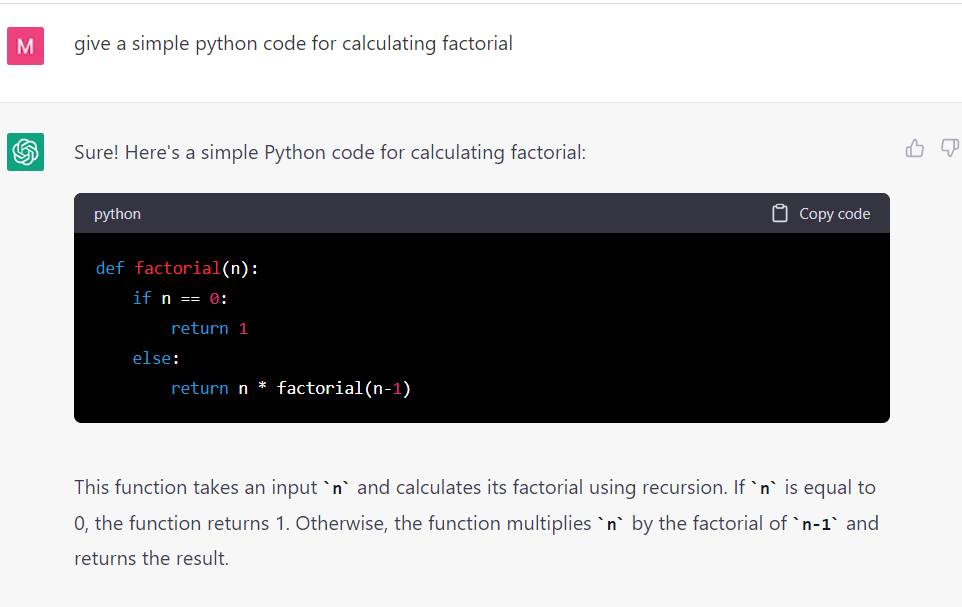Screen dimensions: 962x607
Task: Click the green ChatGPT logo avatar
Action: (x=25, y=152)
